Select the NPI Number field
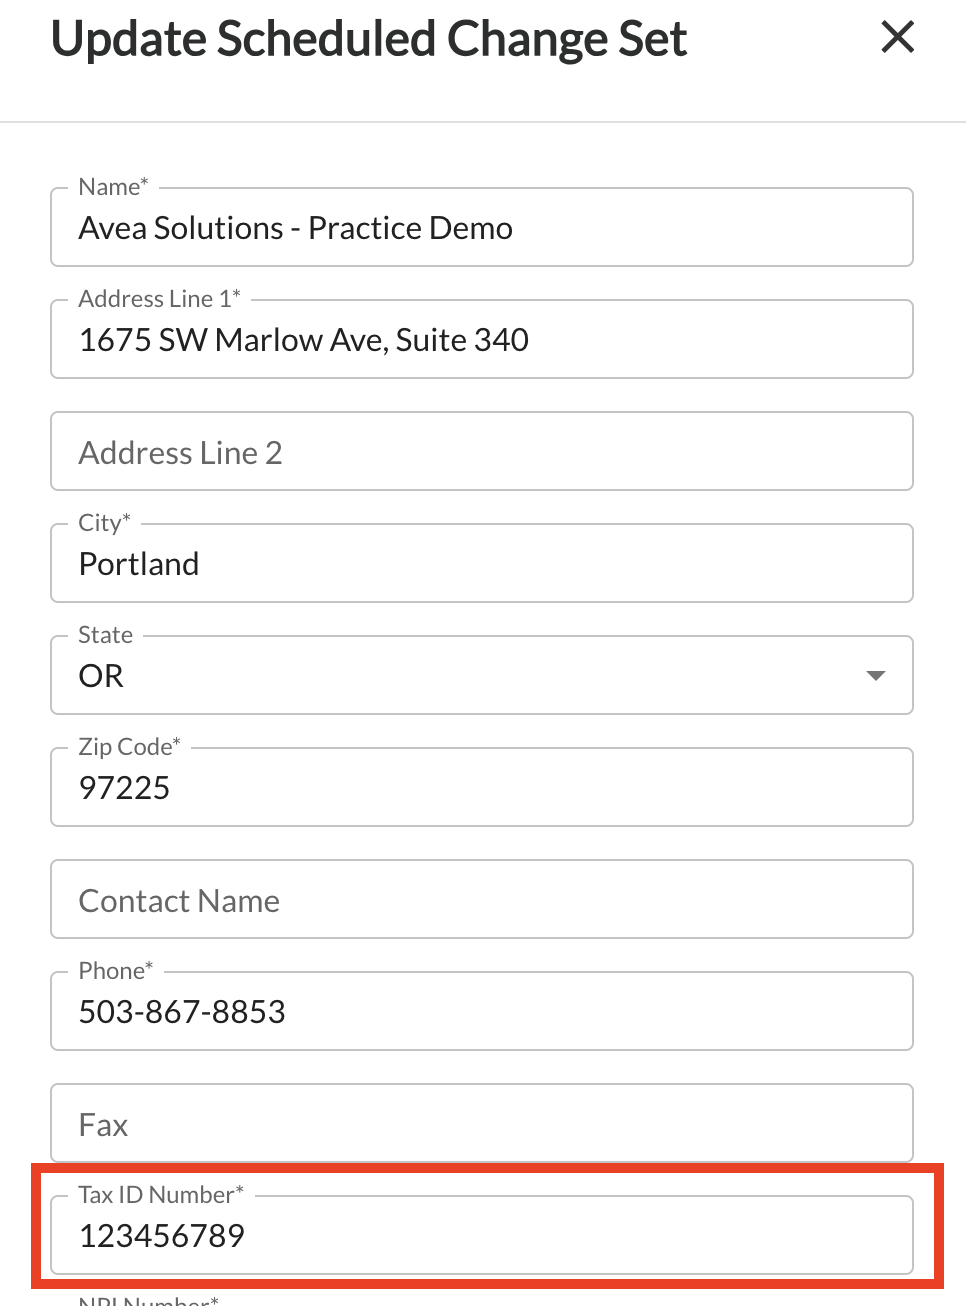966x1306 pixels. click(482, 1300)
